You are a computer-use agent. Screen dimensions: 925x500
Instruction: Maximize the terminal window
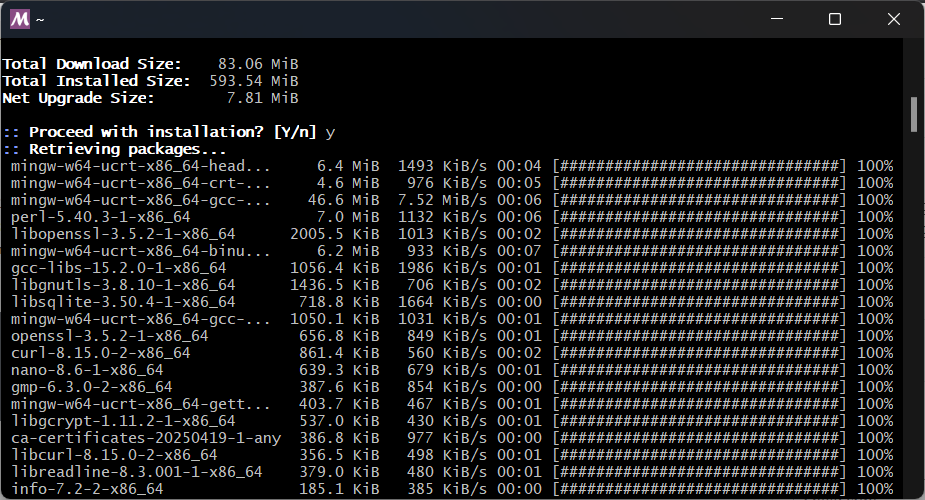pyautogui.click(x=835, y=19)
